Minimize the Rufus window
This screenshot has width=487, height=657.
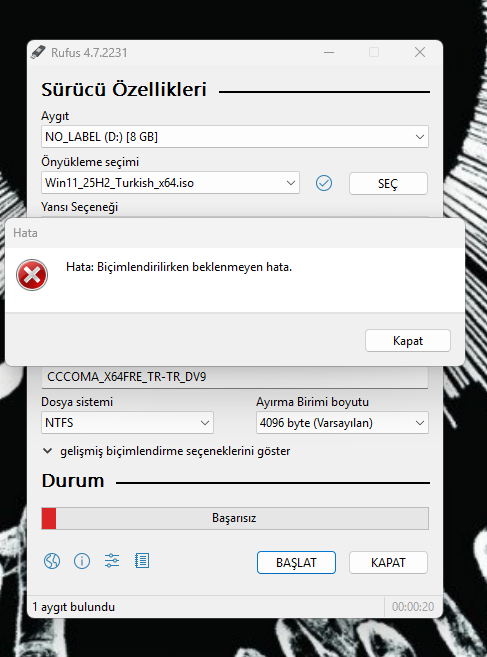tap(329, 52)
